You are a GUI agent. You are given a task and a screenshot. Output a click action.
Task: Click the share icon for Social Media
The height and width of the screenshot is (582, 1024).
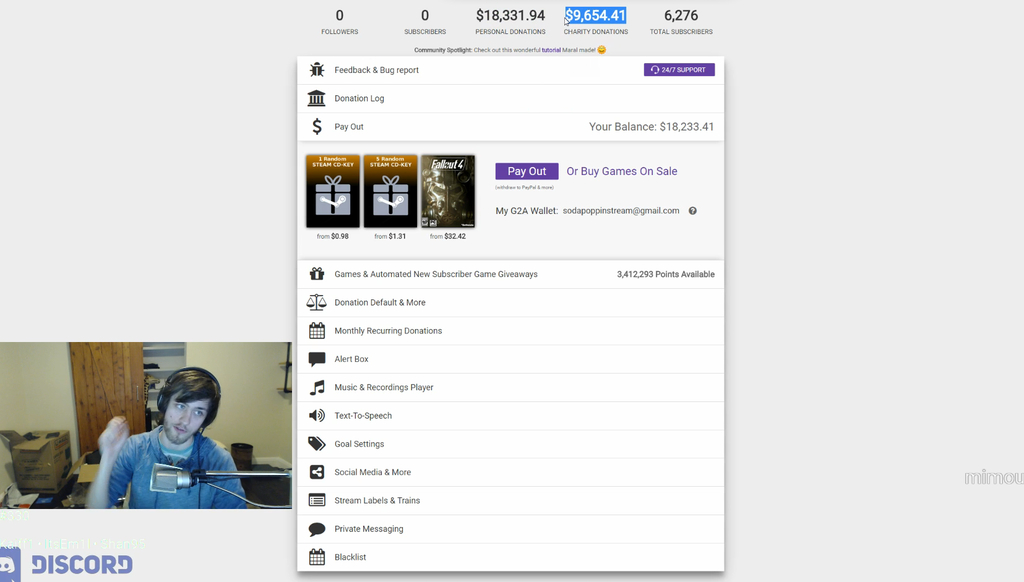tap(317, 472)
